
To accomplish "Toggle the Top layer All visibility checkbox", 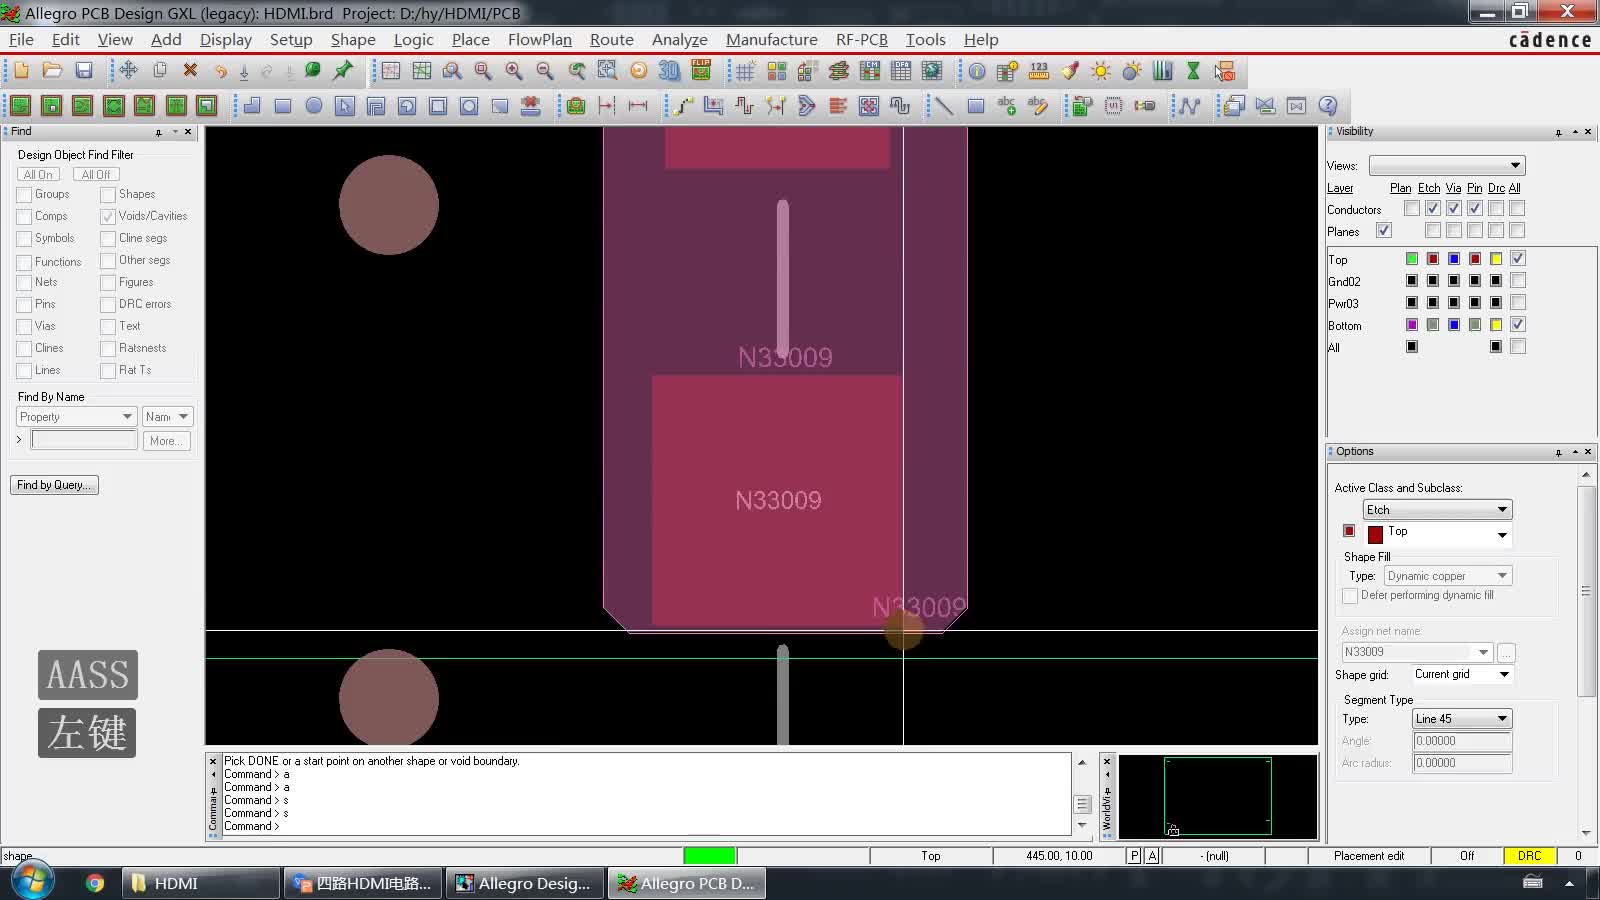I will [1518, 259].
